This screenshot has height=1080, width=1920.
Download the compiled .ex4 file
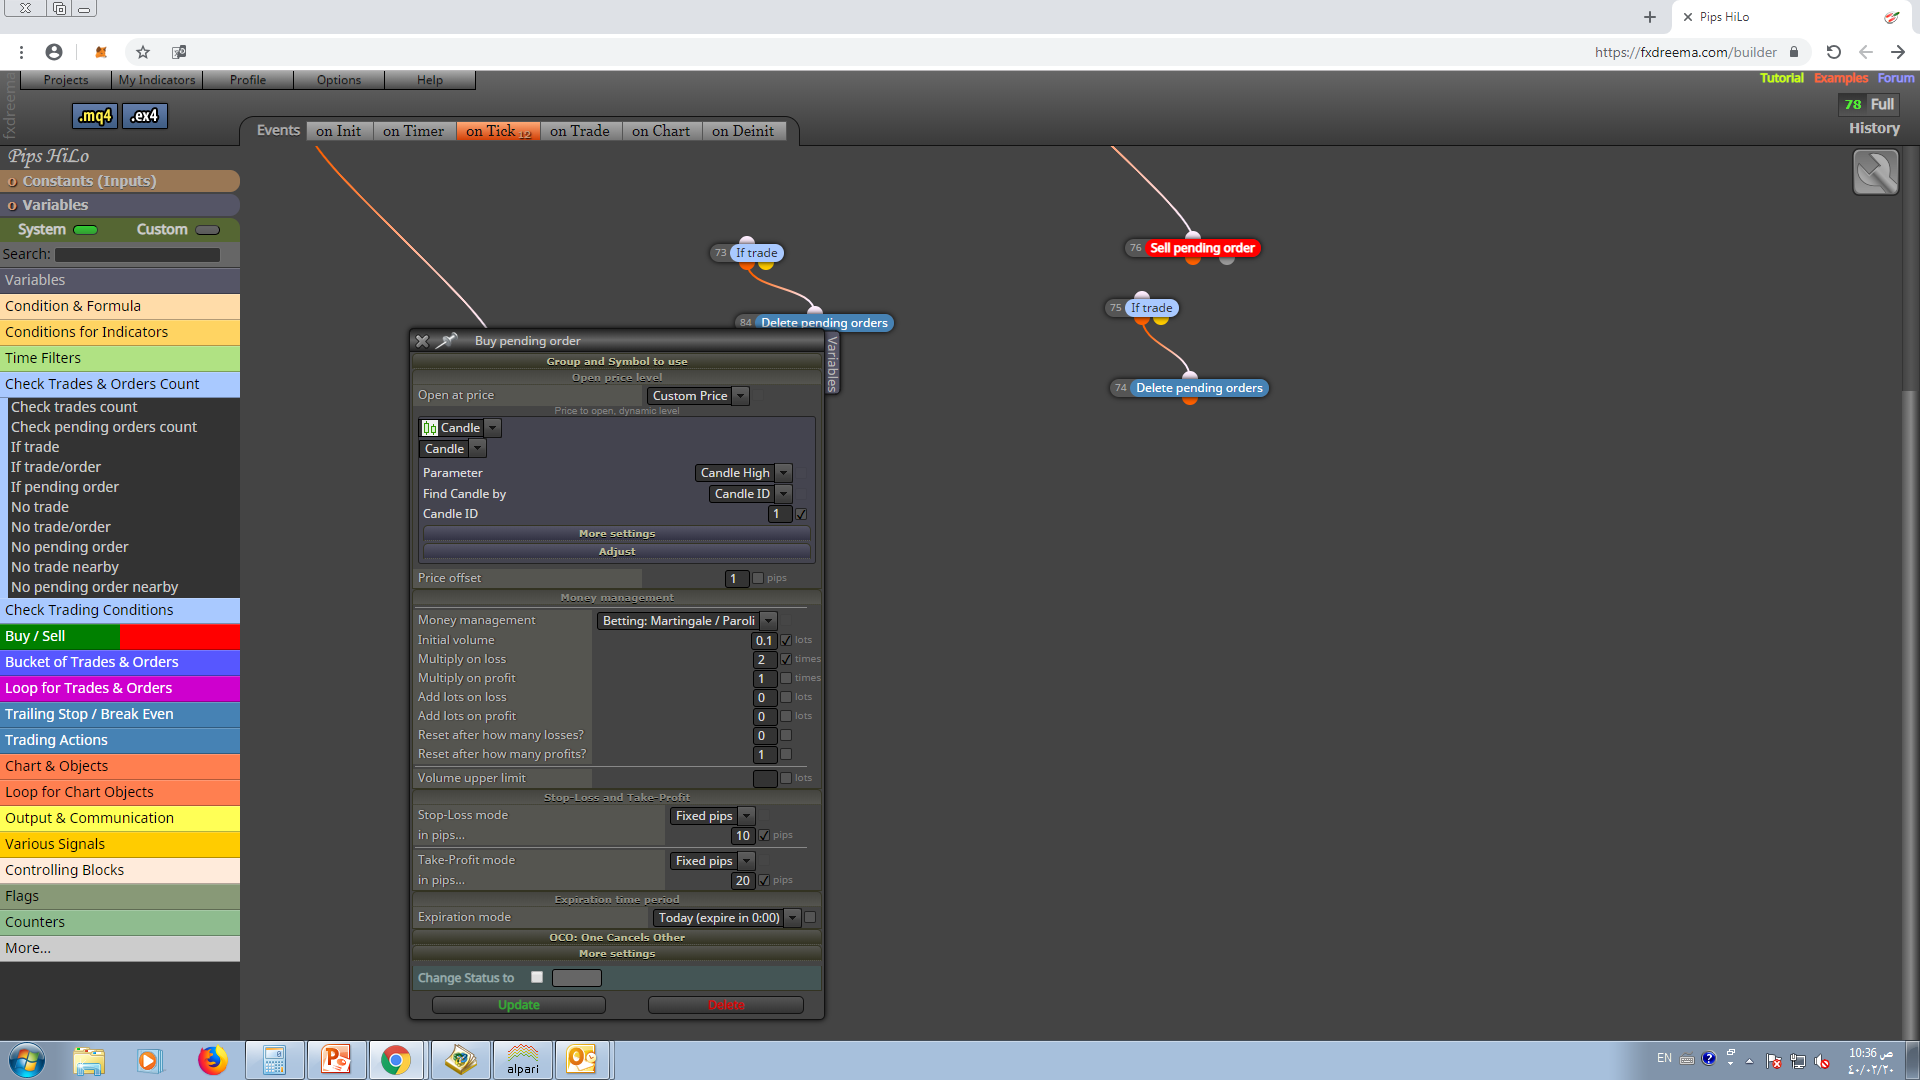tap(145, 116)
